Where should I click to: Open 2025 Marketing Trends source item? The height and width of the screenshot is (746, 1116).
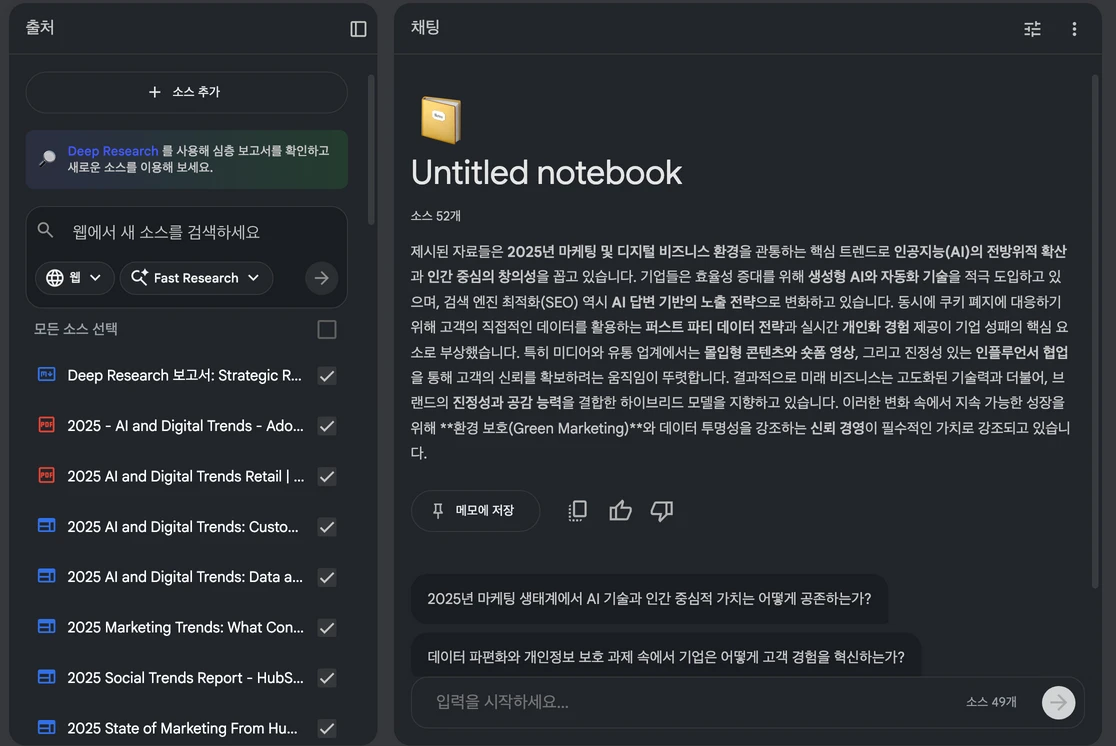tap(185, 627)
